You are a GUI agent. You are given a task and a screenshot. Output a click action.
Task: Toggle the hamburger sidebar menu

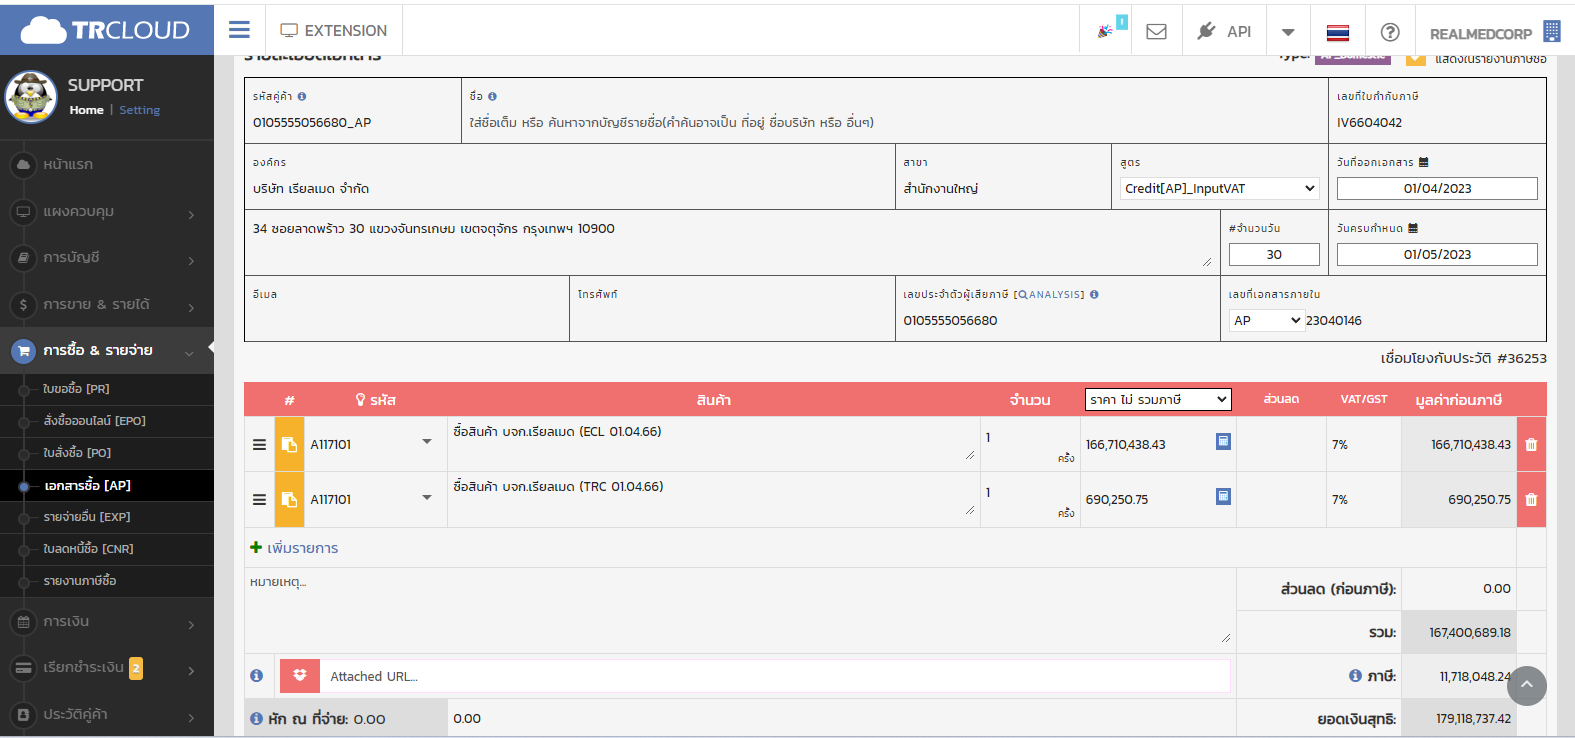(239, 30)
